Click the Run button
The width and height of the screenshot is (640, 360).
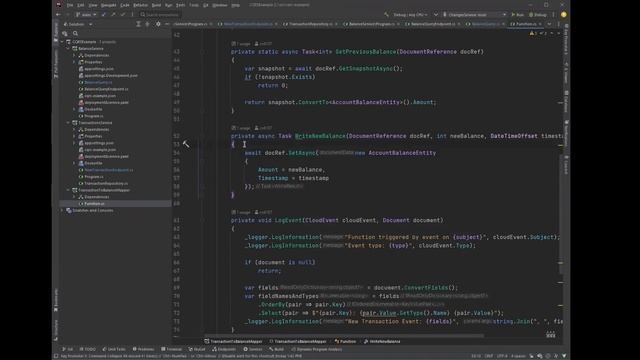coord(518,15)
